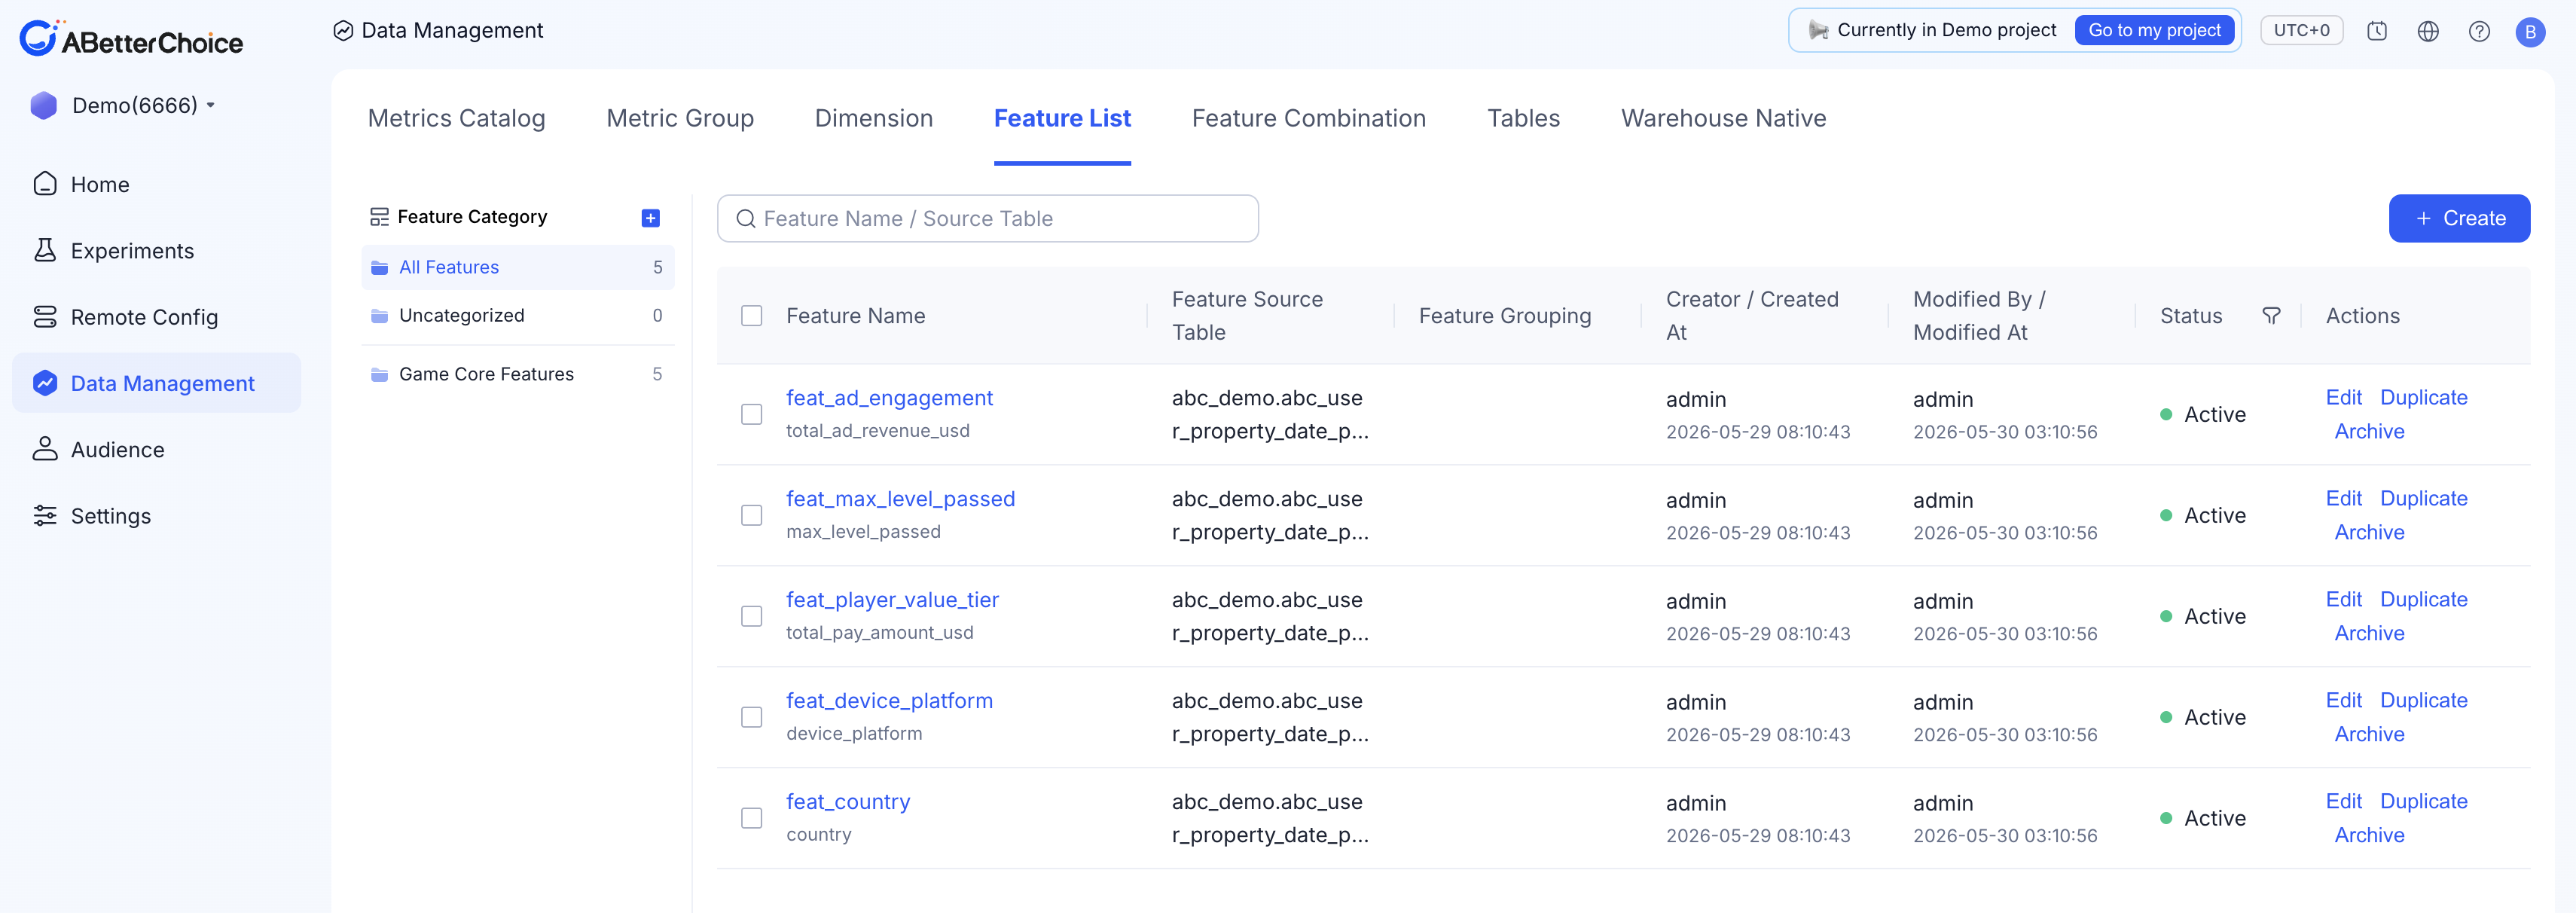The width and height of the screenshot is (2576, 913).
Task: Switch to the Feature Combination tab
Action: coord(1308,118)
